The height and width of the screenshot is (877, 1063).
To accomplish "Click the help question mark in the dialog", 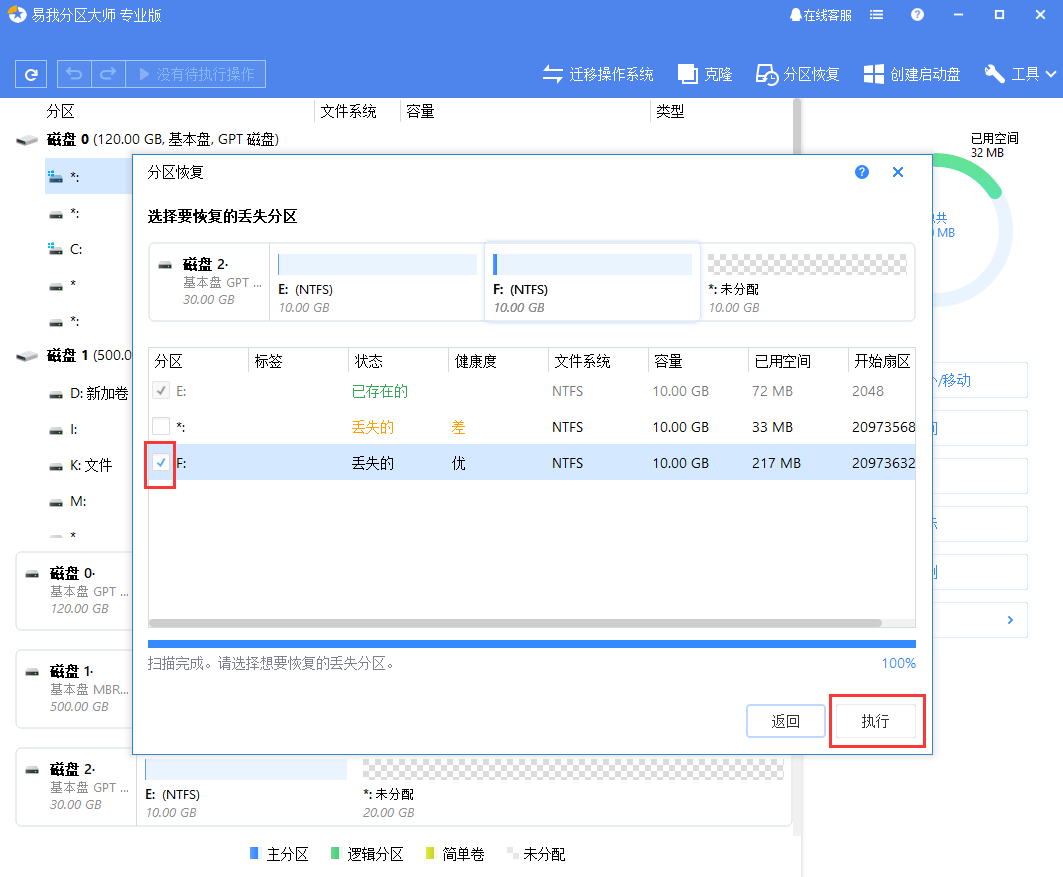I will point(861,172).
